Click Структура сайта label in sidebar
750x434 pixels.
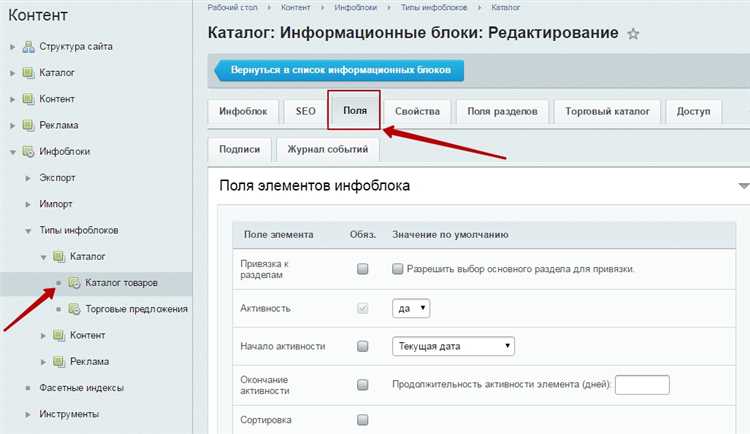(x=76, y=47)
